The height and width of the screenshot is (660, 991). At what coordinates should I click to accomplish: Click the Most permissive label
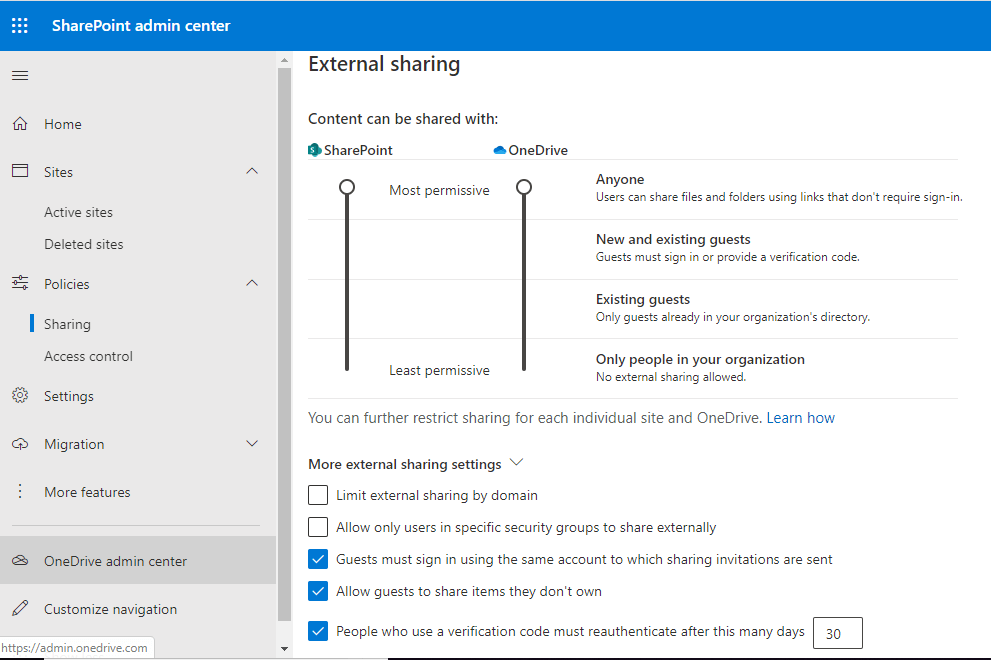(x=439, y=190)
